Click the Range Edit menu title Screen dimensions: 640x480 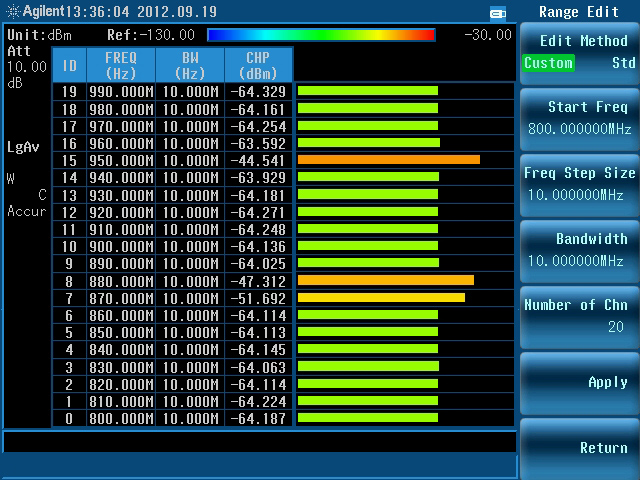[579, 12]
